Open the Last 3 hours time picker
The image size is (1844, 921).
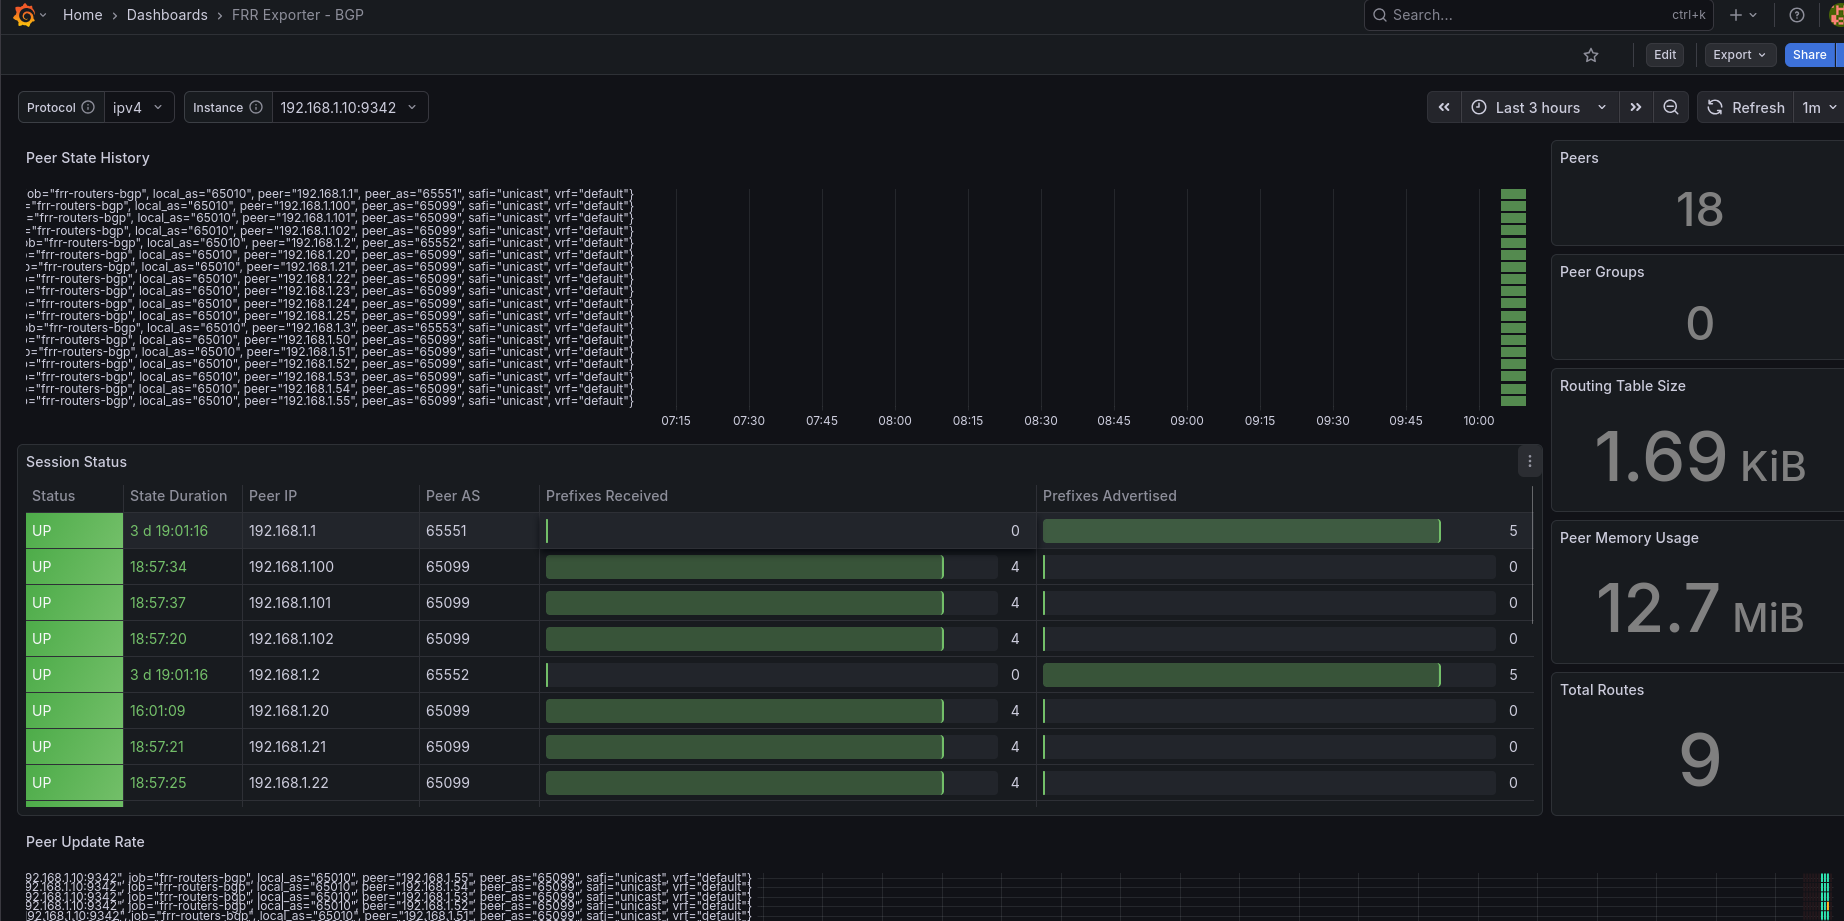click(x=1539, y=107)
